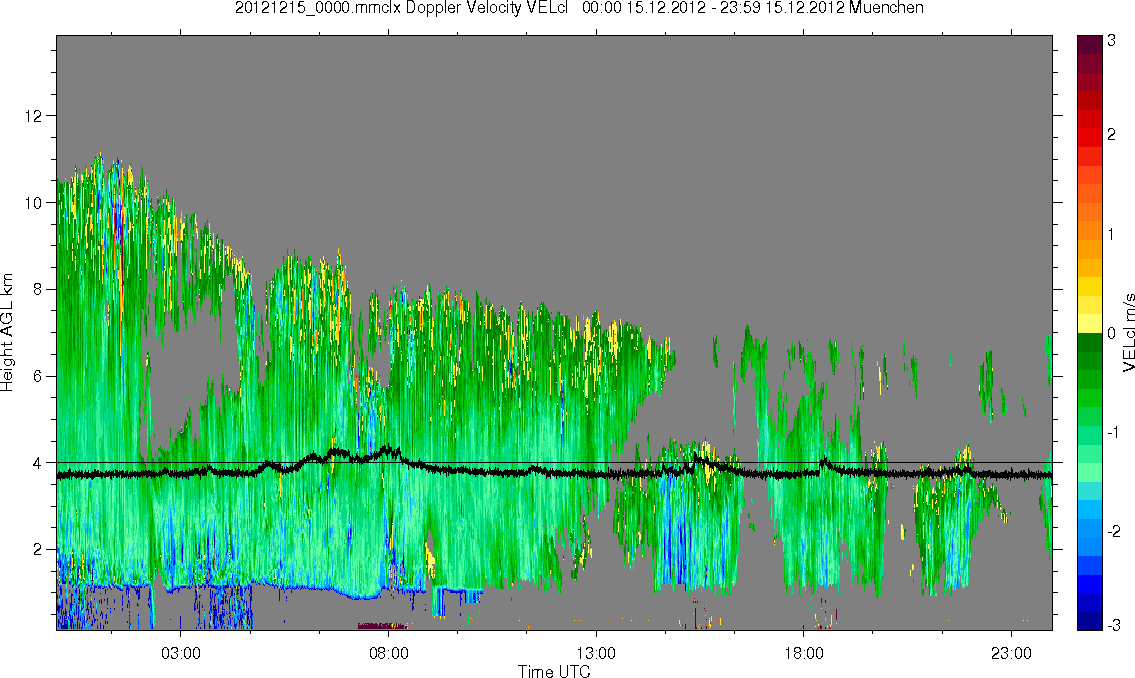Click the height label '12'

(x=33, y=116)
